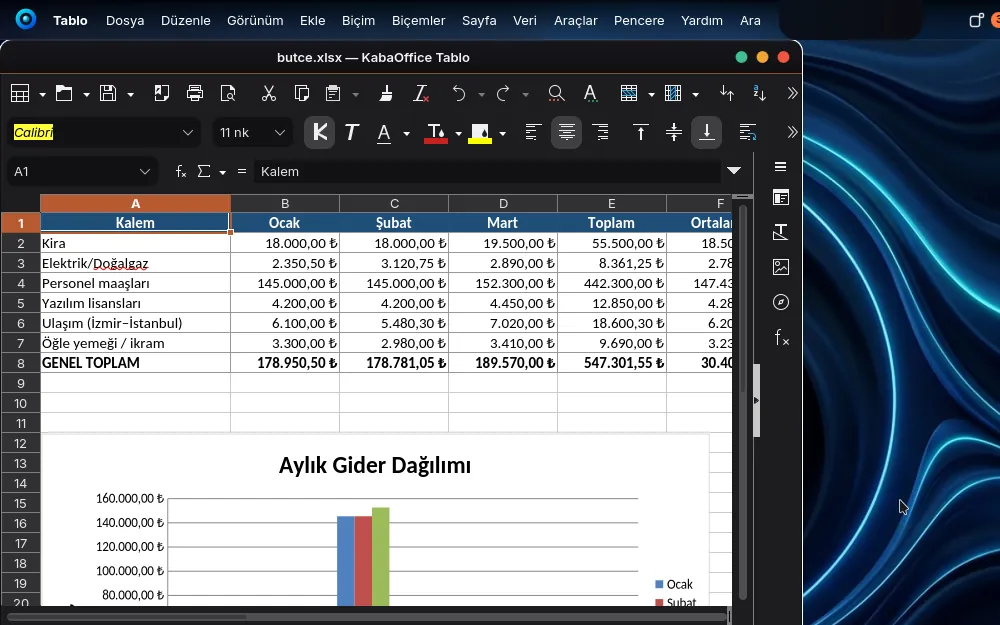Viewport: 1000px width, 625px height.
Task: Open the underline style dropdown arrow
Action: (406, 133)
